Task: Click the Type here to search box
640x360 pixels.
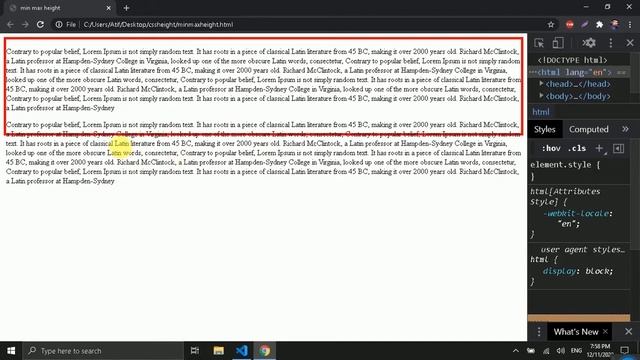Action: pyautogui.click(x=103, y=351)
